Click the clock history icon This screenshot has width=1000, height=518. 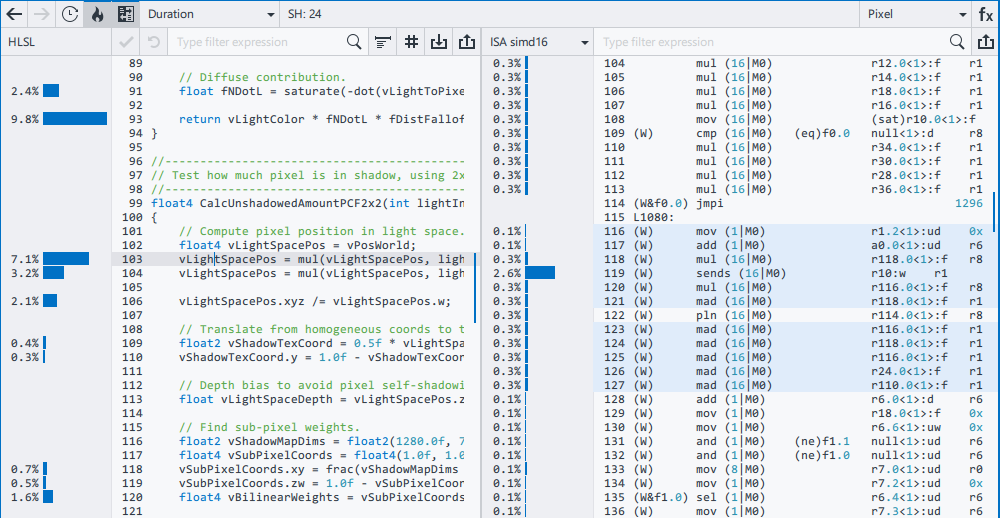tap(69, 15)
